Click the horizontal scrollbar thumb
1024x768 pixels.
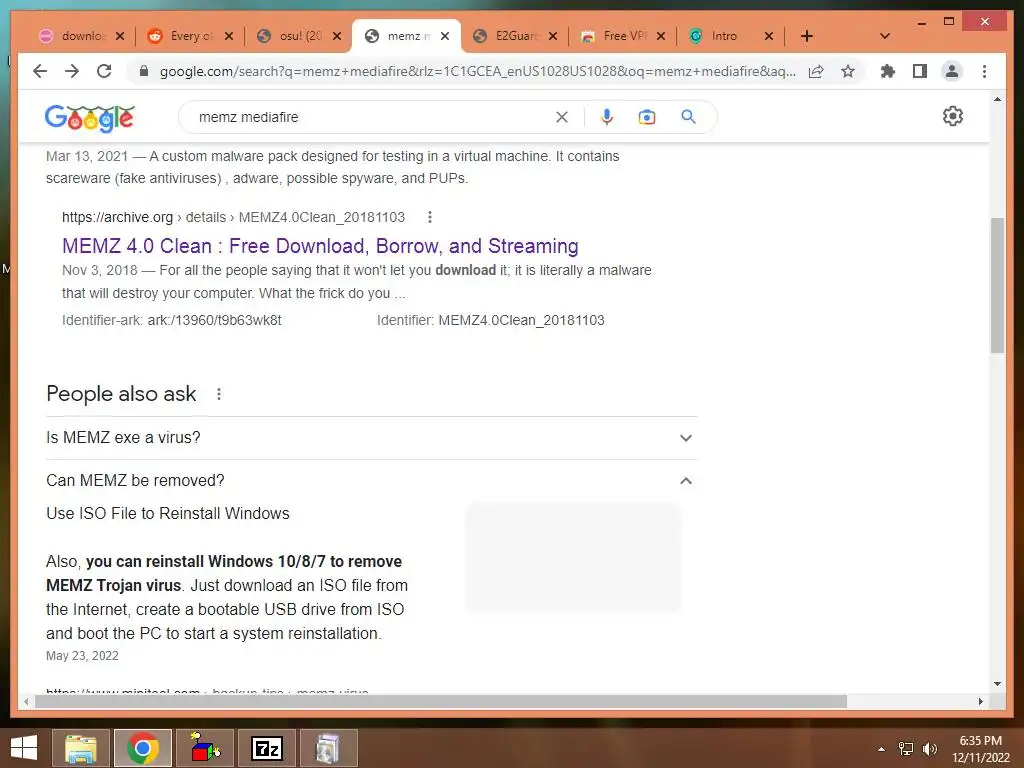(441, 701)
